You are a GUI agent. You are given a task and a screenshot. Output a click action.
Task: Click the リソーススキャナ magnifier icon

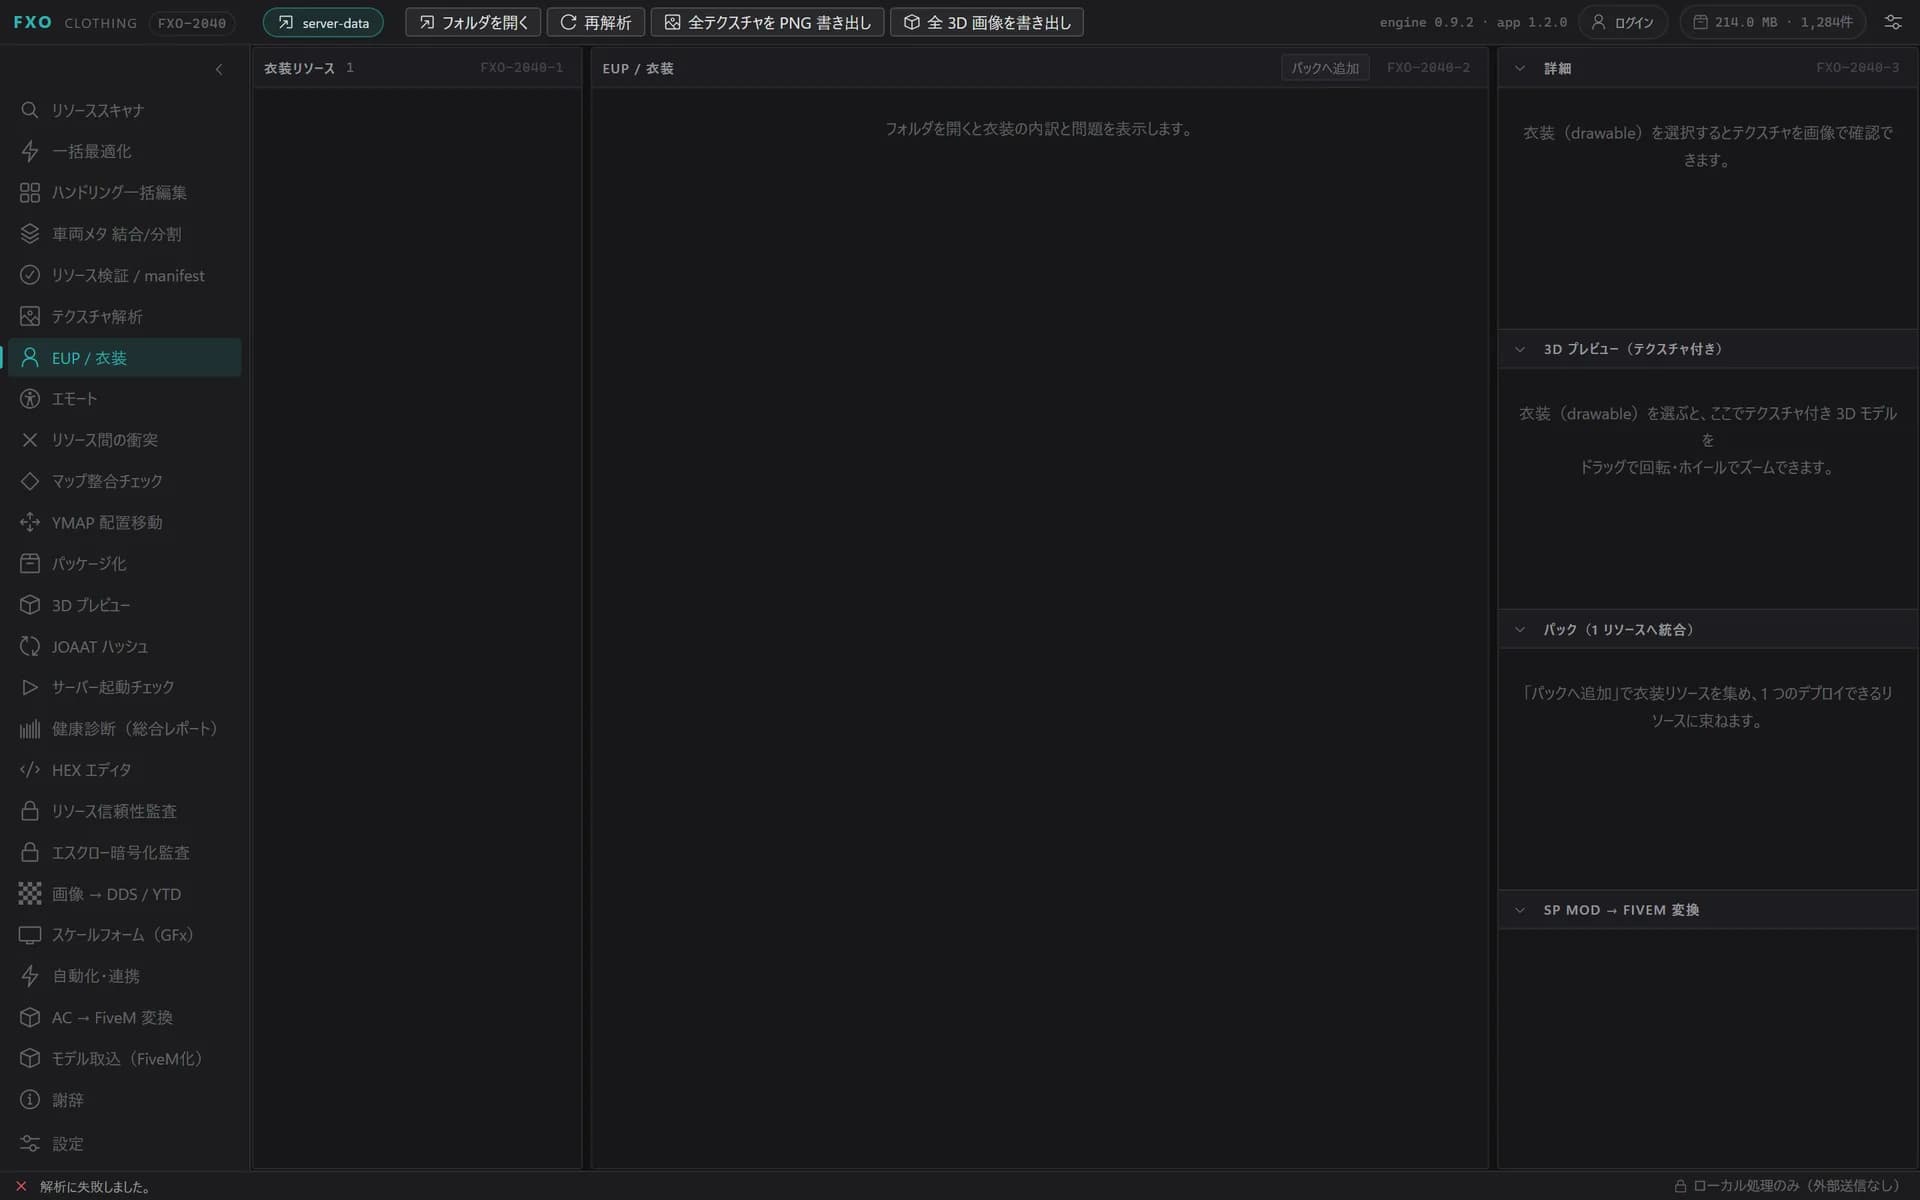[x=30, y=110]
